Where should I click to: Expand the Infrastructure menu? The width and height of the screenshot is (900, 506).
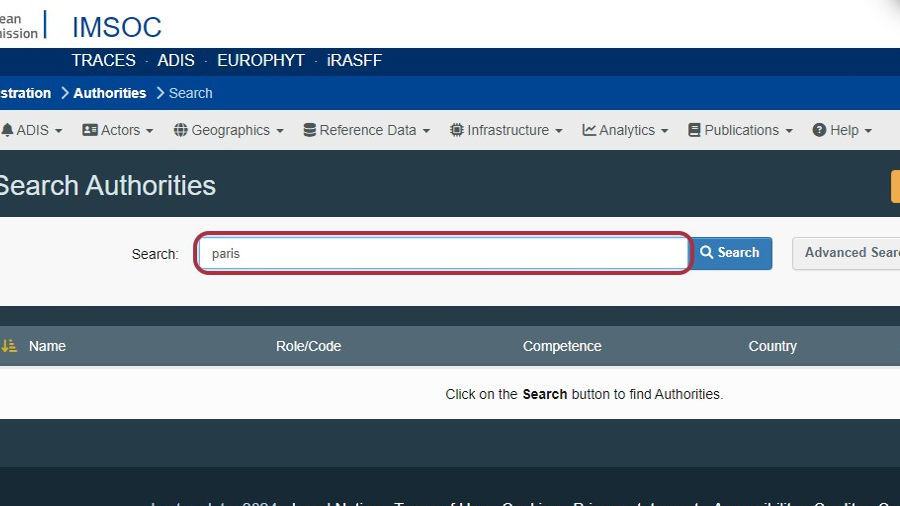[x=506, y=130]
